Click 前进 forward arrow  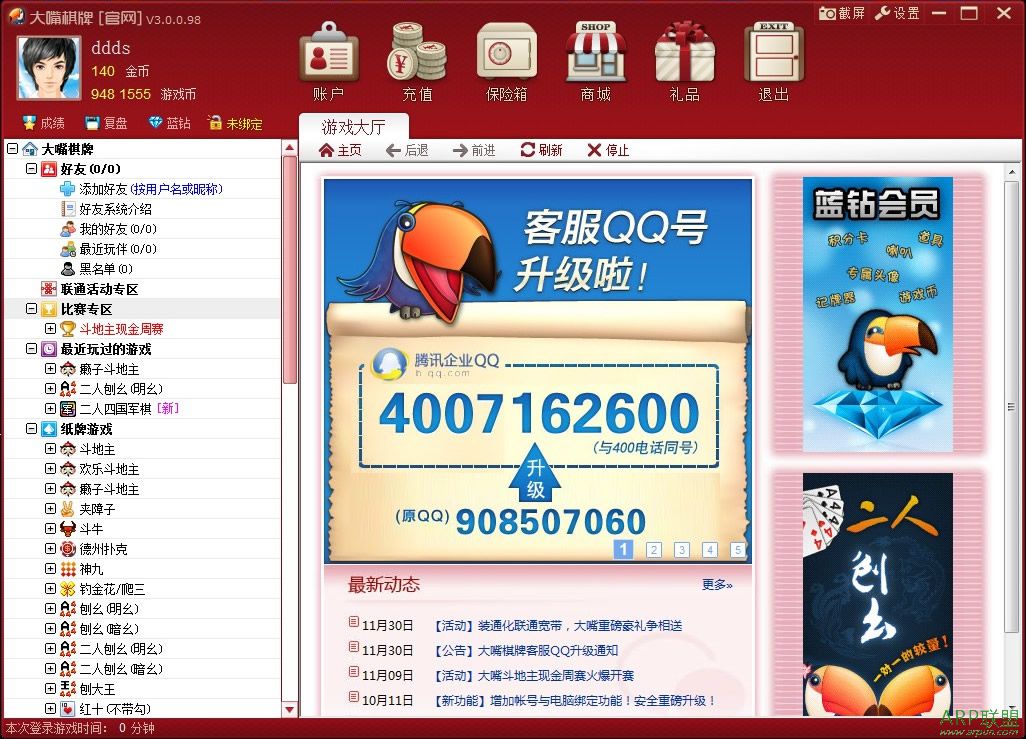click(474, 151)
